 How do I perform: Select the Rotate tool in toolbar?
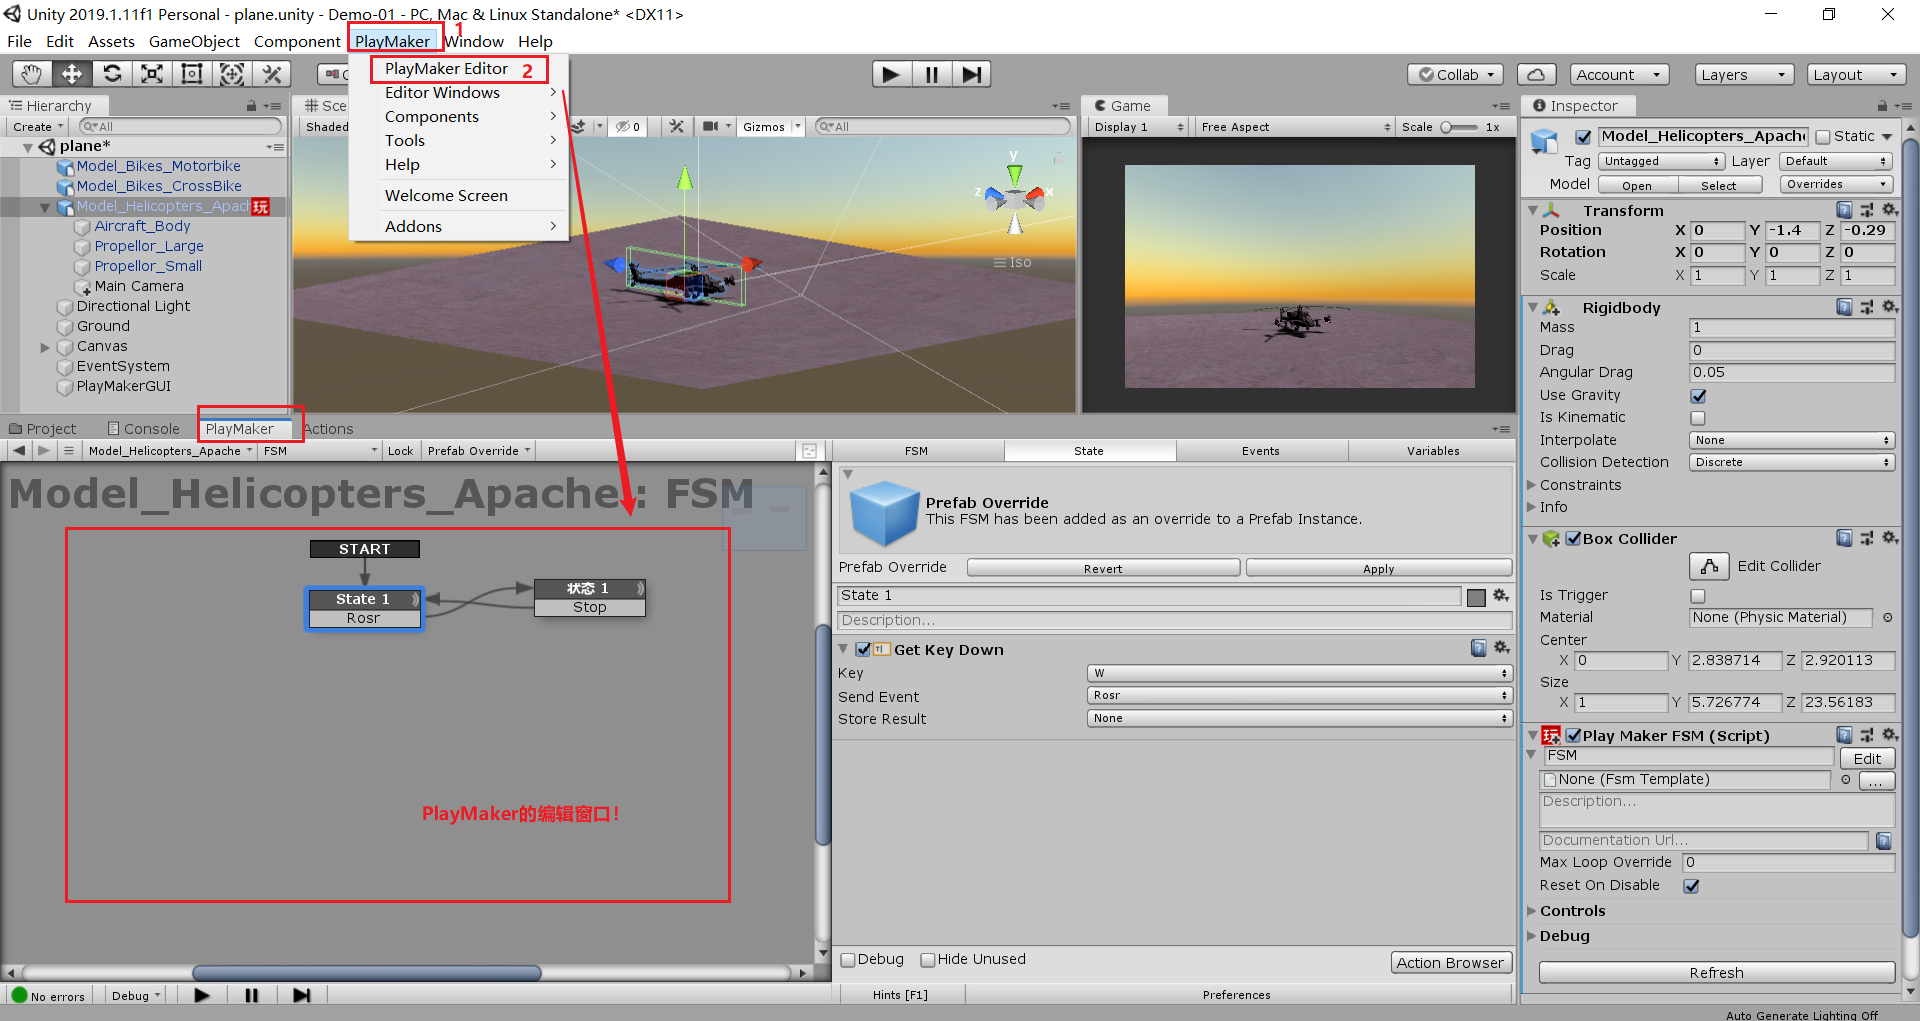(x=112, y=73)
